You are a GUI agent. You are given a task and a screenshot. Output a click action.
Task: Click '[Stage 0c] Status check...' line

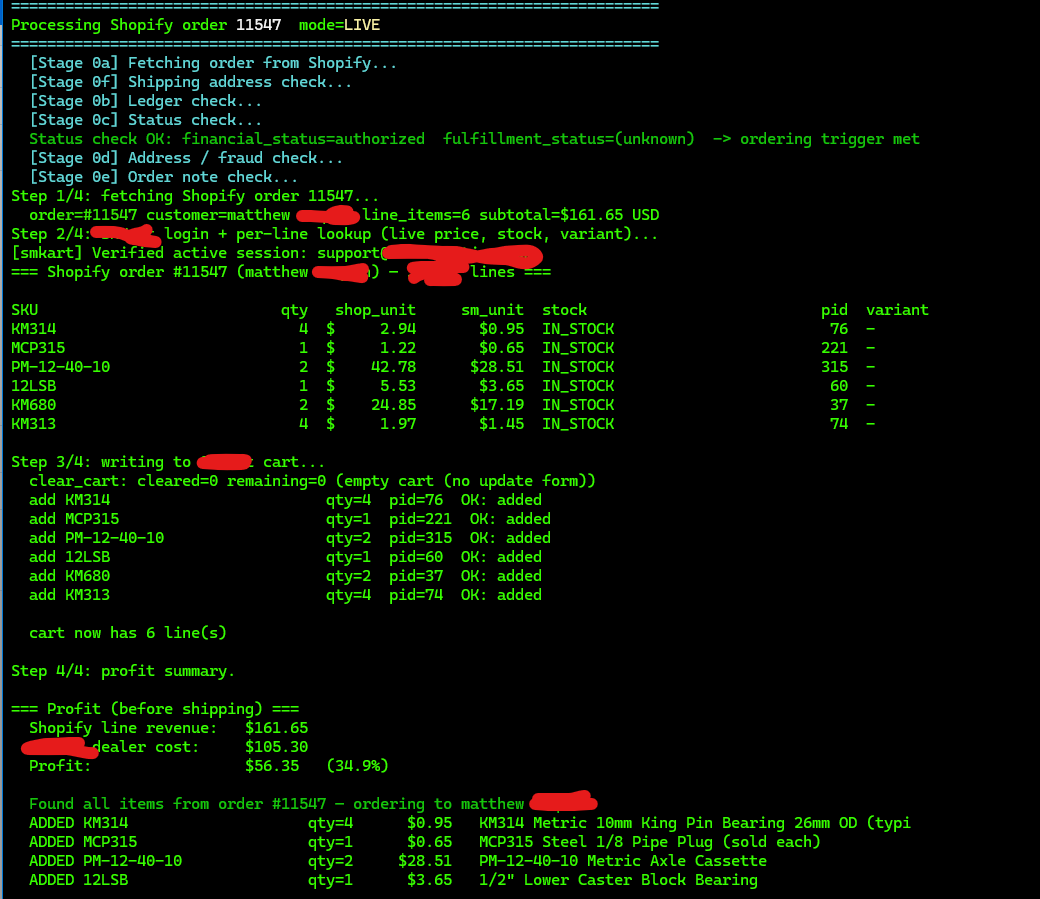click(x=145, y=120)
